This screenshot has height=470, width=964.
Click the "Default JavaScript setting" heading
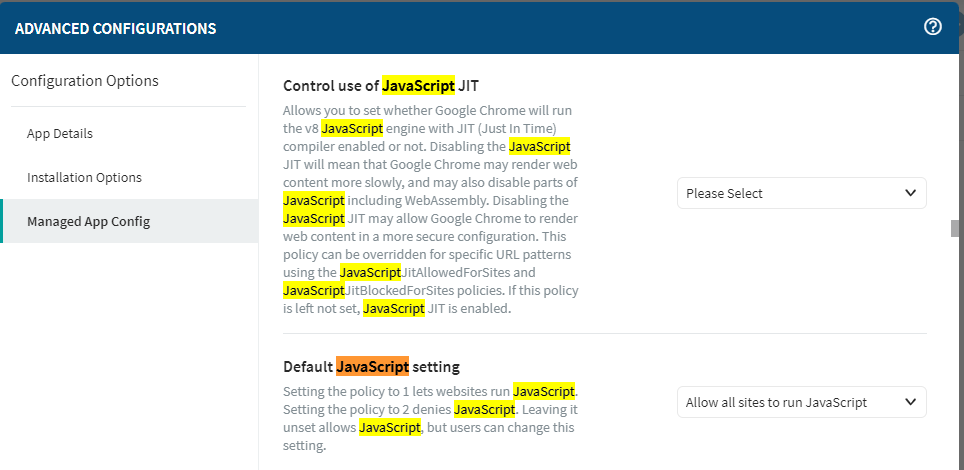[x=371, y=366]
